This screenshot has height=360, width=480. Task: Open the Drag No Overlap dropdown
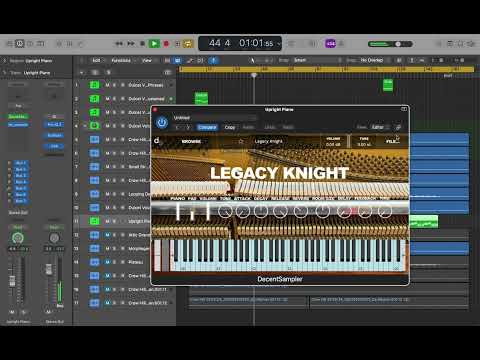[374, 60]
